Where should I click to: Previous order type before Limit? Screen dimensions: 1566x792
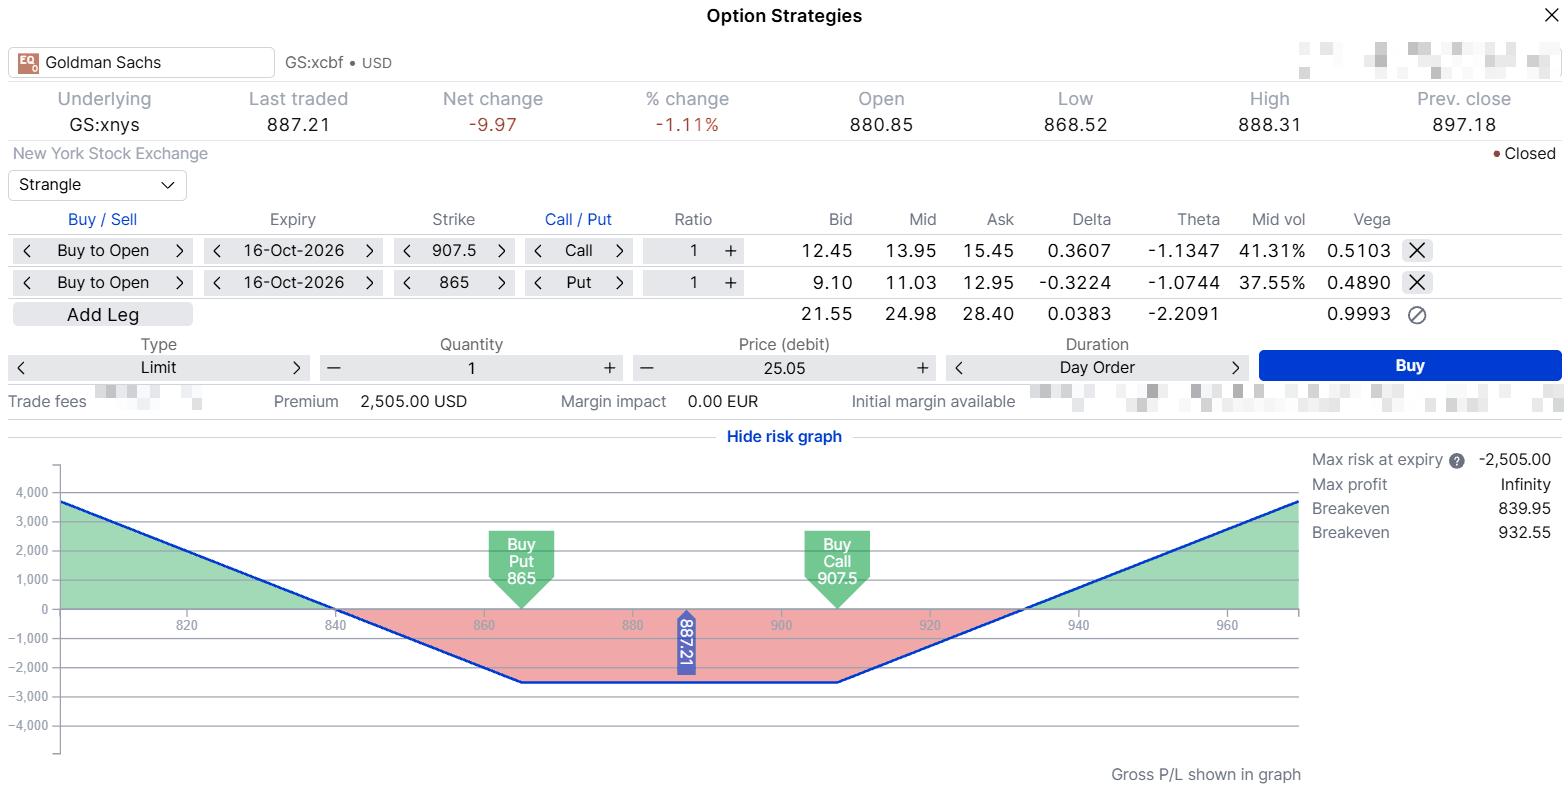[22, 368]
